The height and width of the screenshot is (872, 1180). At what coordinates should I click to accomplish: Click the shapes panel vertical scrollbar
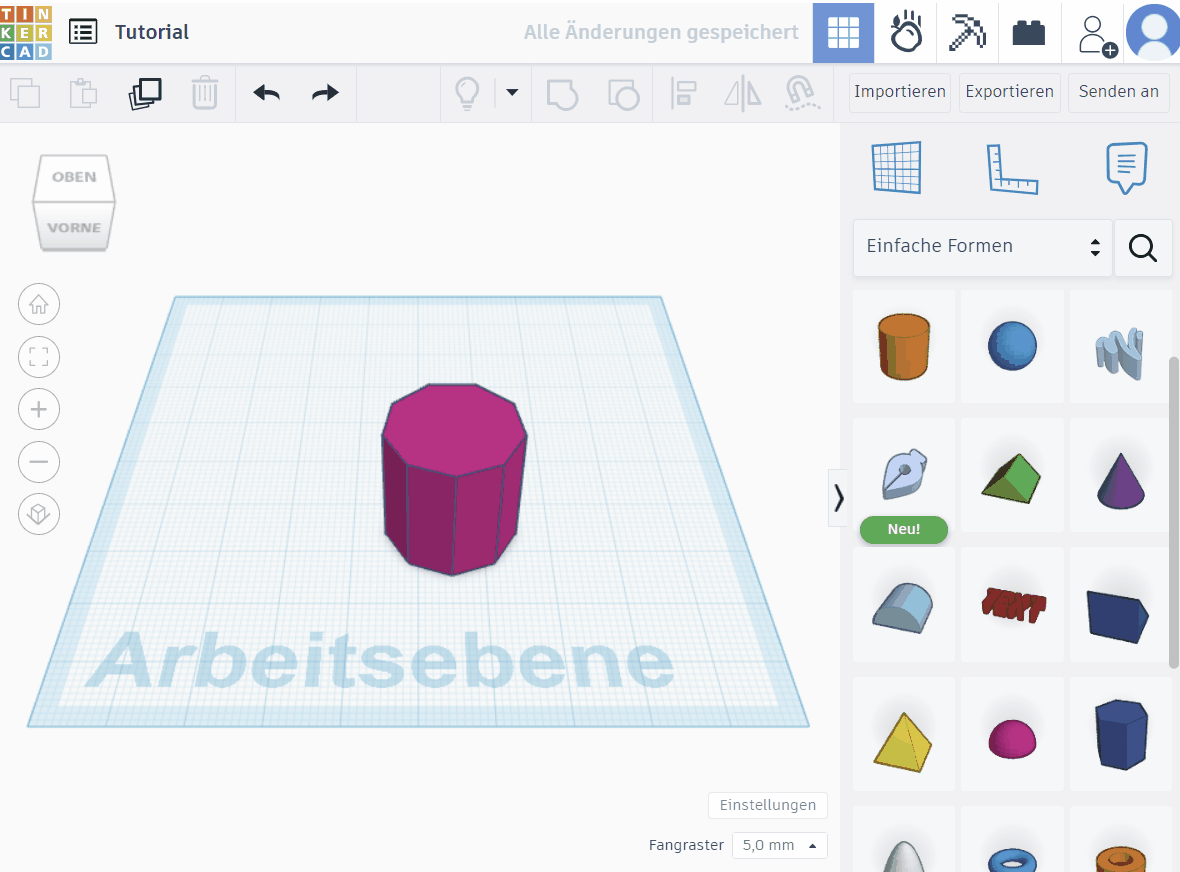(1173, 512)
